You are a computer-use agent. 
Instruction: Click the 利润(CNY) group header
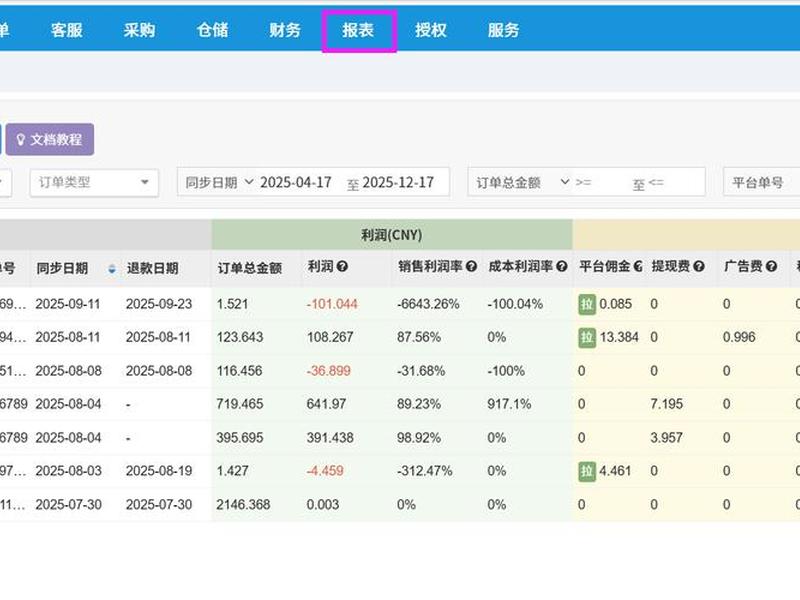click(392, 235)
